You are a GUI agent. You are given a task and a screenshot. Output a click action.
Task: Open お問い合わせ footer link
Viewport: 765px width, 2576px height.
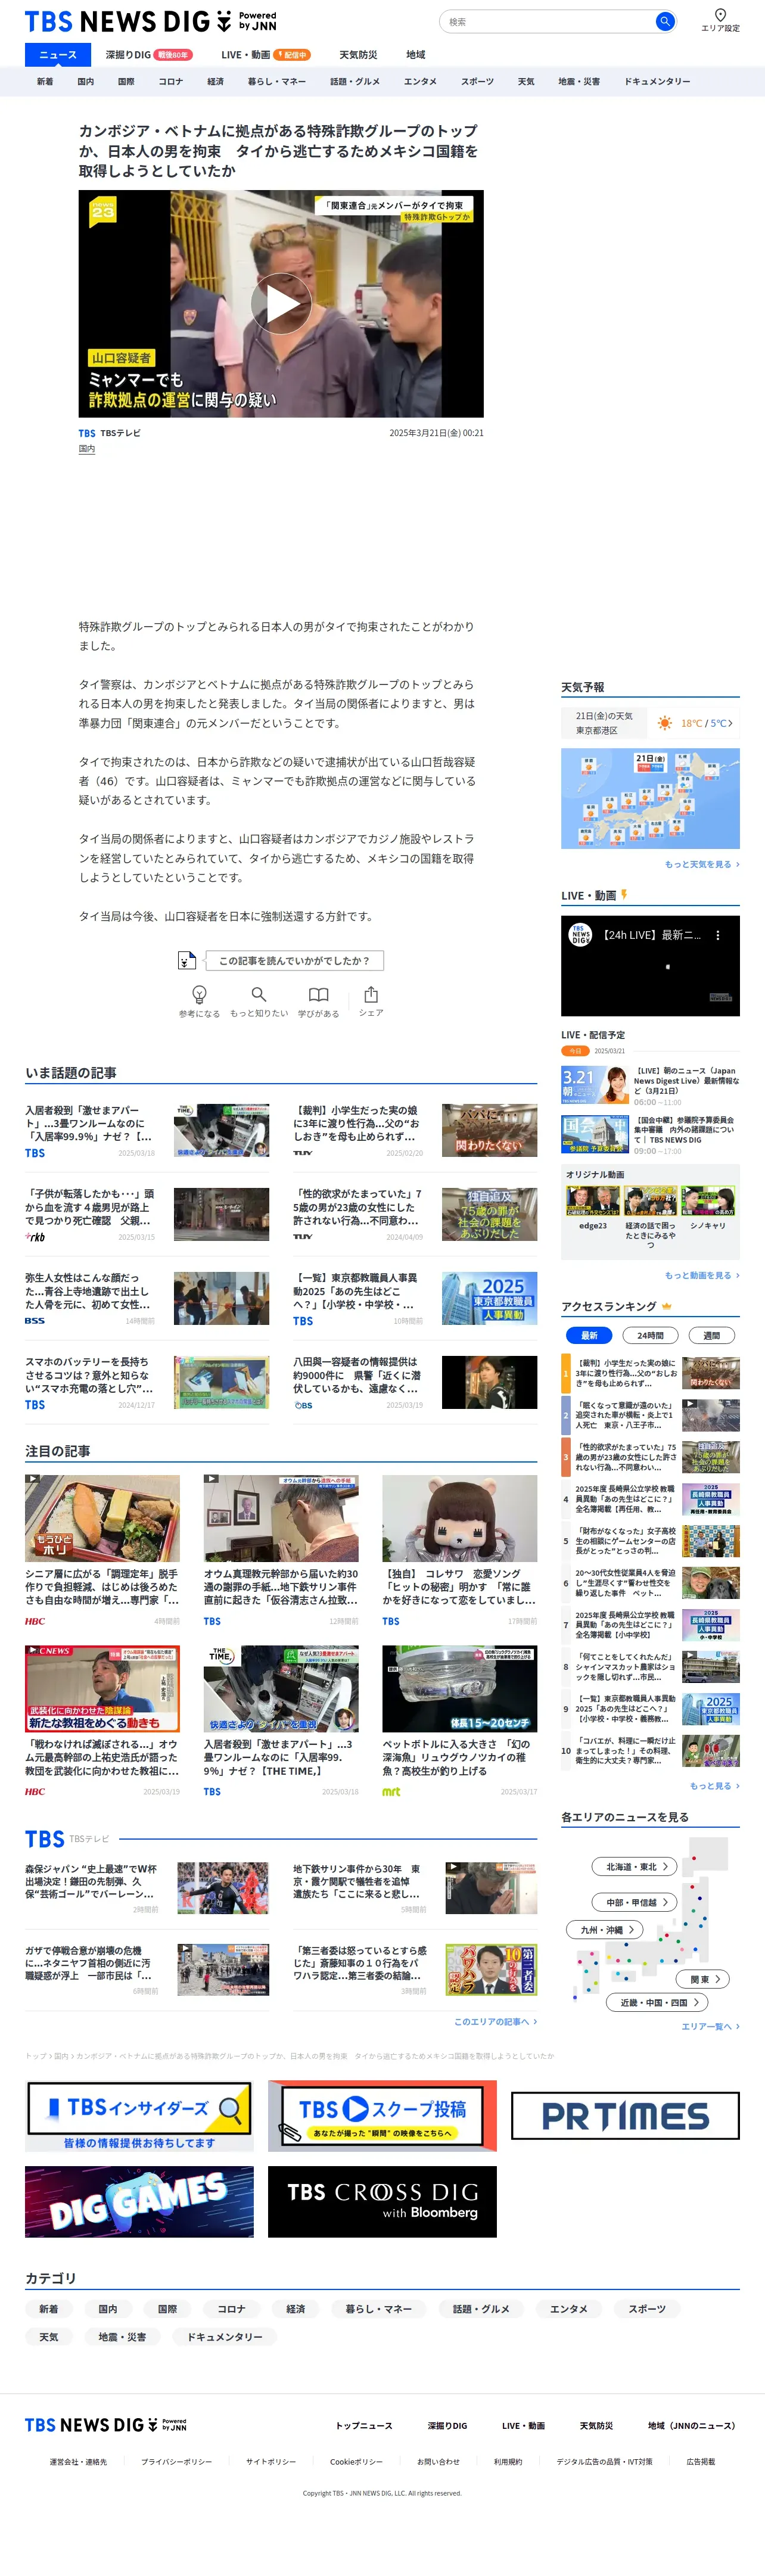pos(438,2462)
